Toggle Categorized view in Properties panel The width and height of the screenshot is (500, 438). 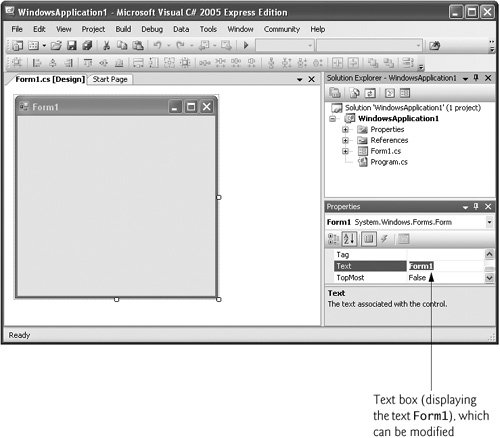[x=333, y=239]
